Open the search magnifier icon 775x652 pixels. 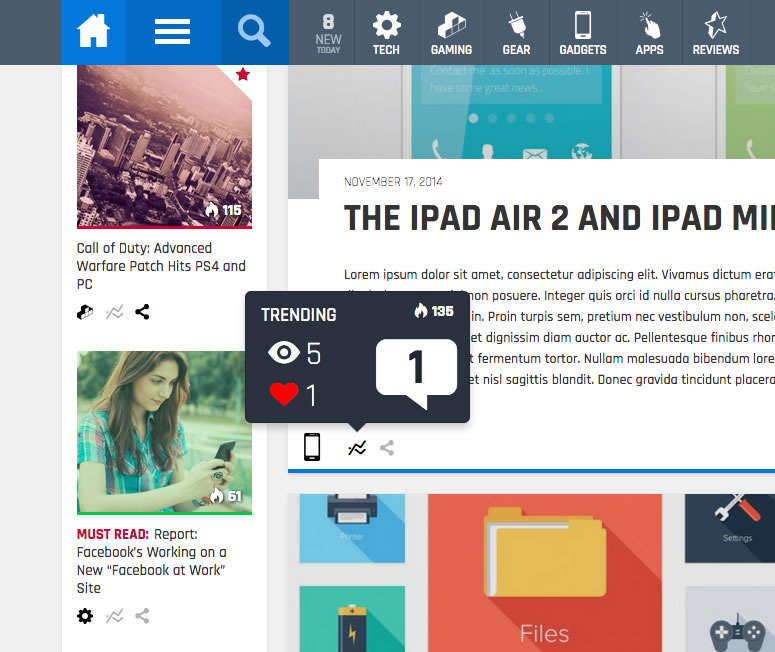click(x=254, y=32)
